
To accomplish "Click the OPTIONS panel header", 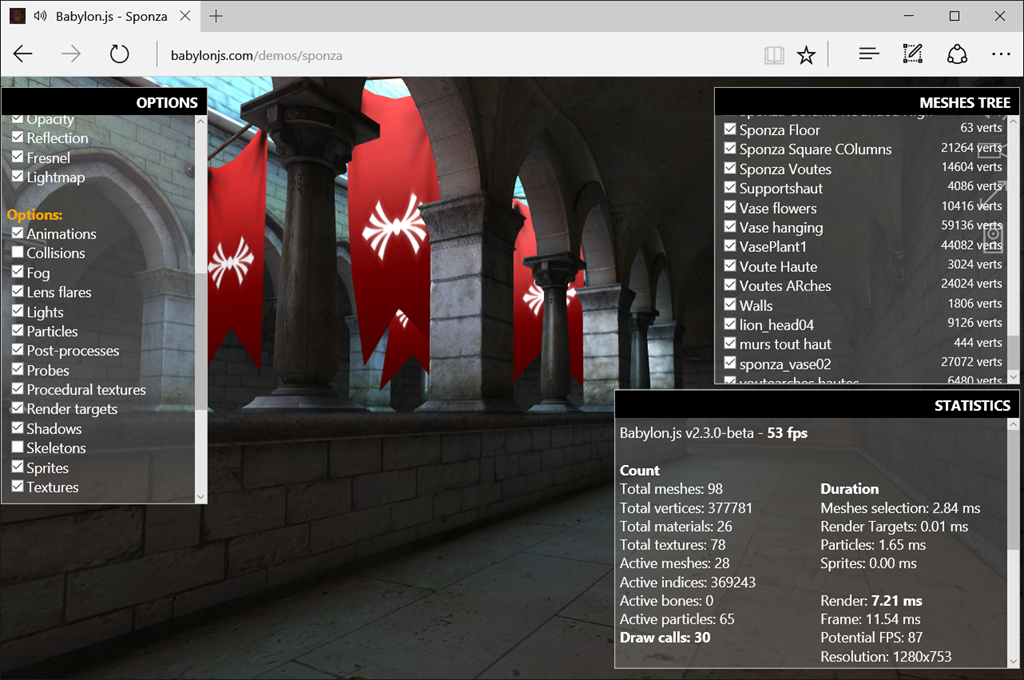I will (x=104, y=102).
